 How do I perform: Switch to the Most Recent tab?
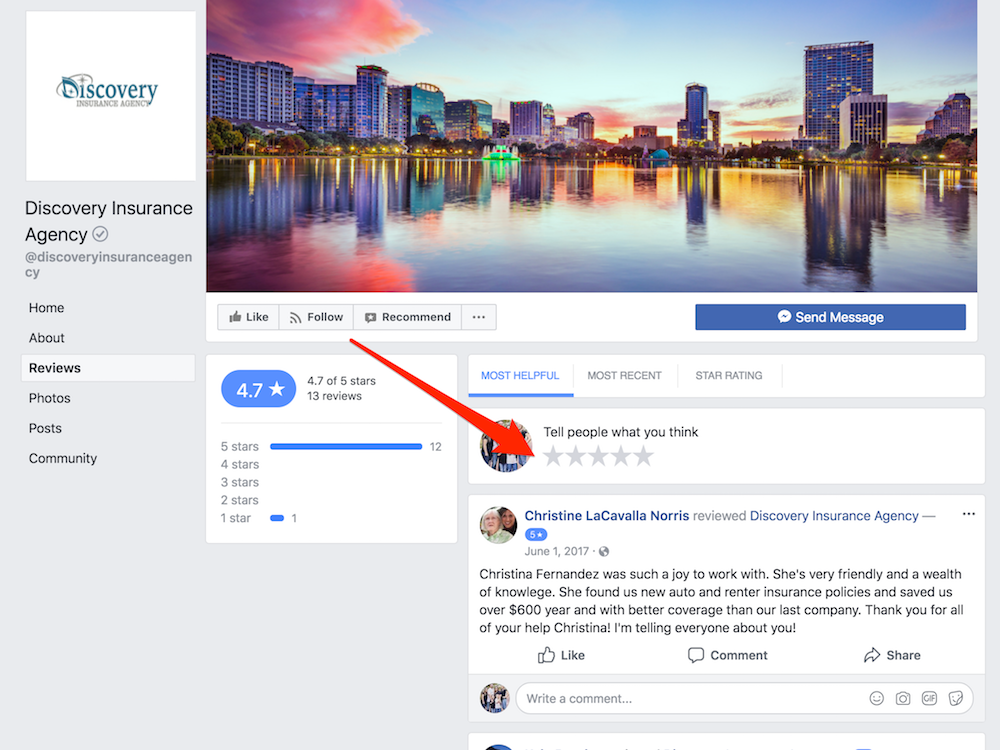click(x=624, y=376)
